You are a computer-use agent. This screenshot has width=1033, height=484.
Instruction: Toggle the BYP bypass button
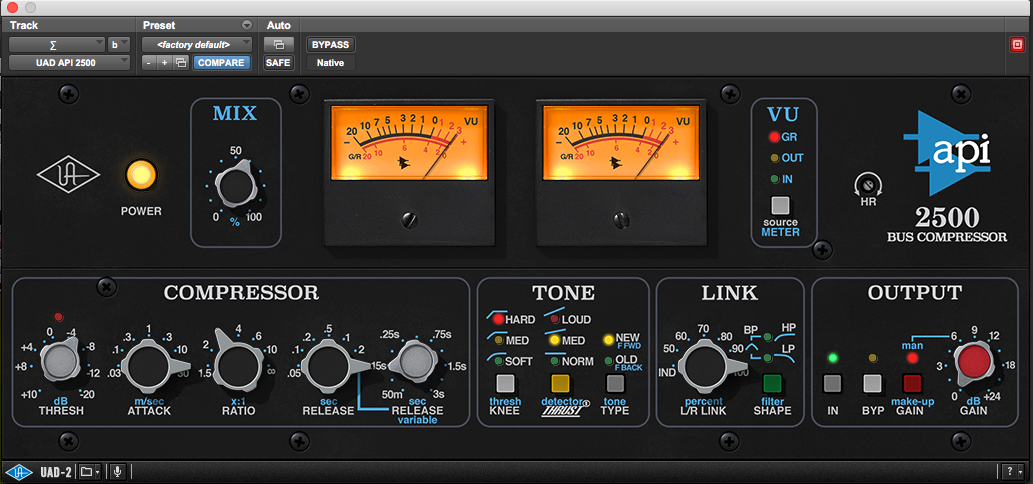(872, 383)
